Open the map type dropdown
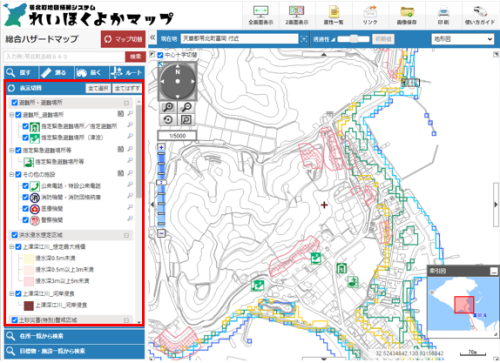 (462, 39)
